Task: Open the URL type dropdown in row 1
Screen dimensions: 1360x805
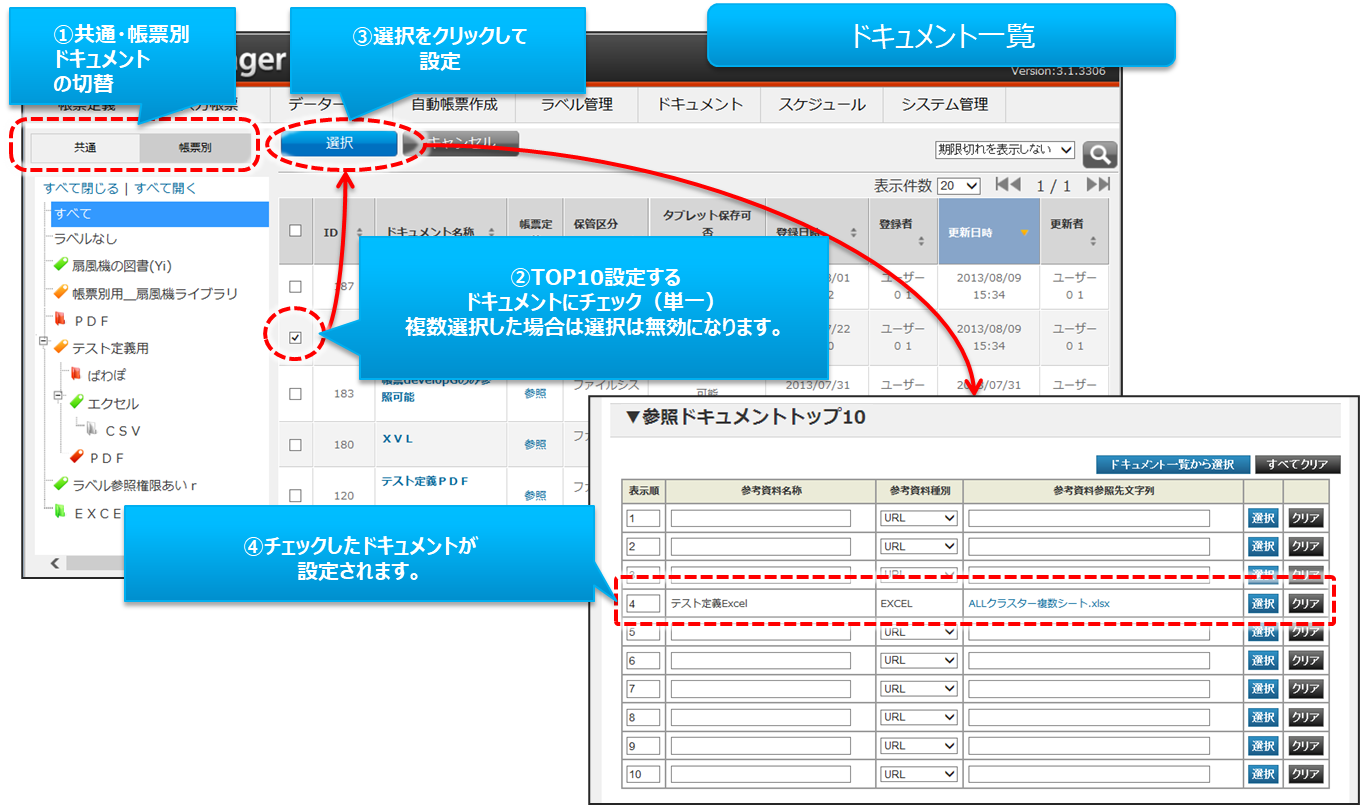Action: 918,518
